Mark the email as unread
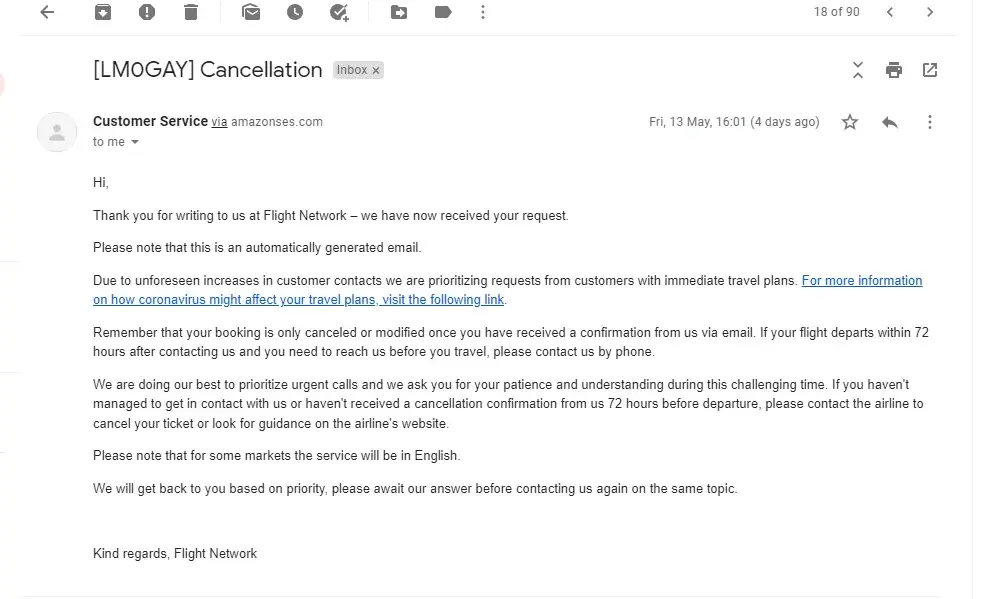 251,12
